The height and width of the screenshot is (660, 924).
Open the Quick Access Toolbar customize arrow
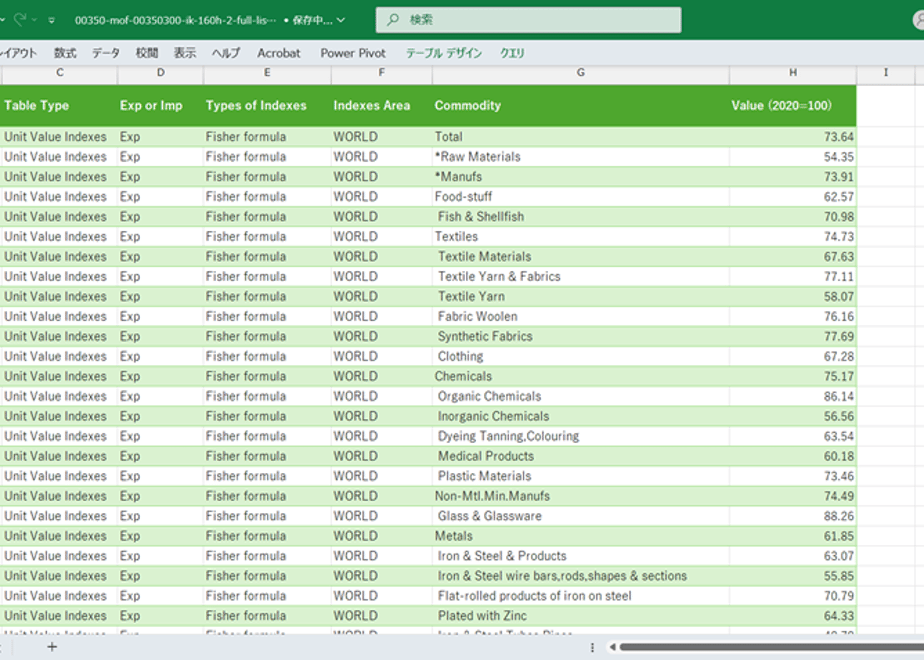(x=51, y=21)
